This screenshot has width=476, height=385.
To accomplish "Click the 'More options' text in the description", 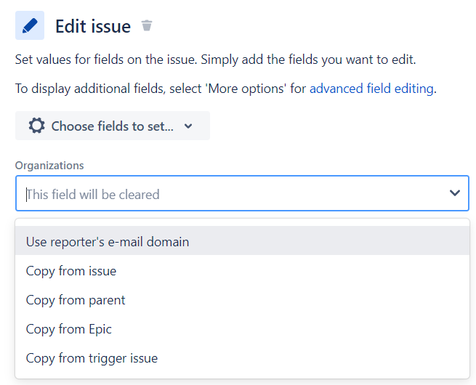I will (x=246, y=89).
